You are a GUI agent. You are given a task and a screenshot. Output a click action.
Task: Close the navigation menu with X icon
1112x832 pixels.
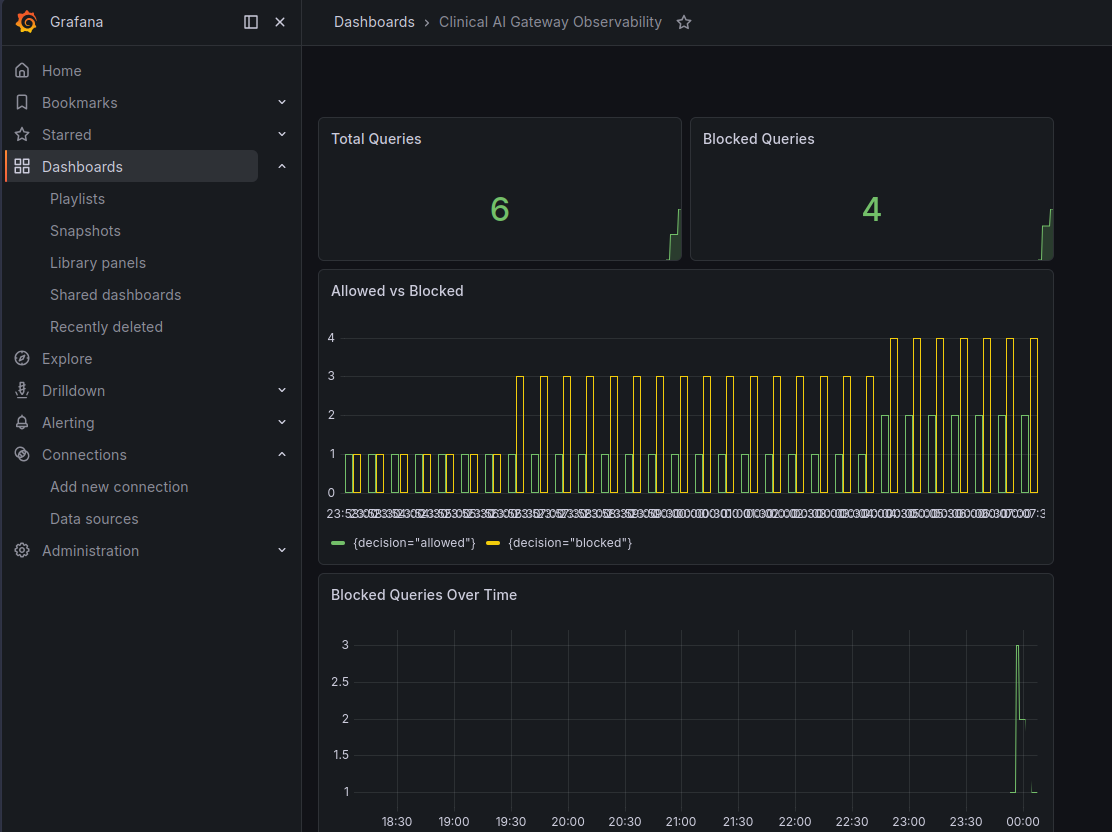click(x=280, y=22)
